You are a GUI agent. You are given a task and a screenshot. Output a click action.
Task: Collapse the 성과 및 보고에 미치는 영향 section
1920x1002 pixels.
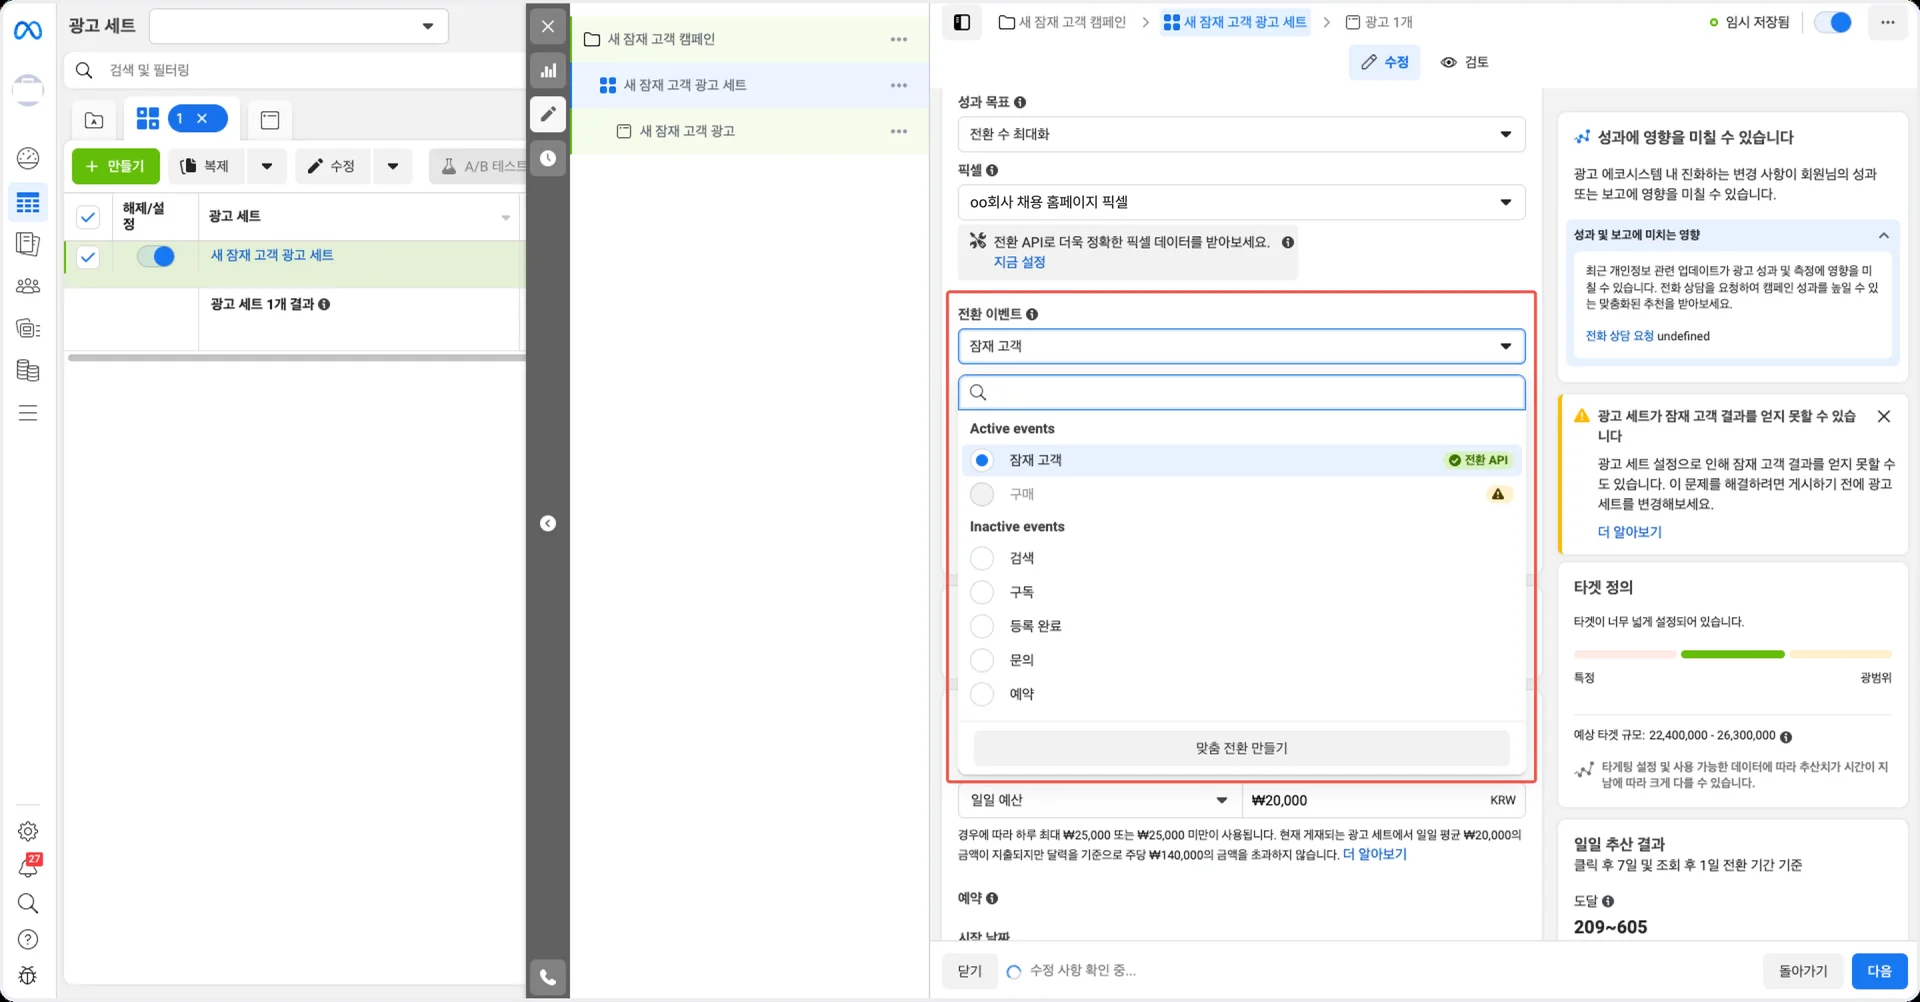coord(1883,235)
